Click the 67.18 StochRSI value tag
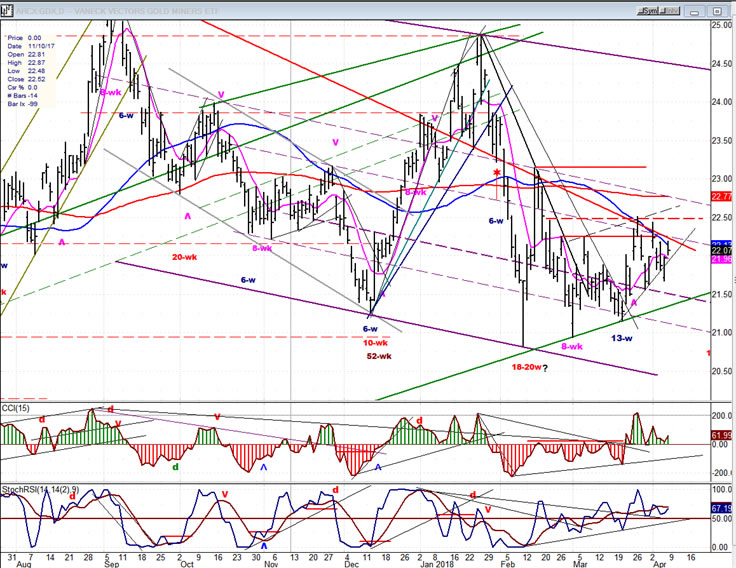The height and width of the screenshot is (568, 736). (721, 509)
